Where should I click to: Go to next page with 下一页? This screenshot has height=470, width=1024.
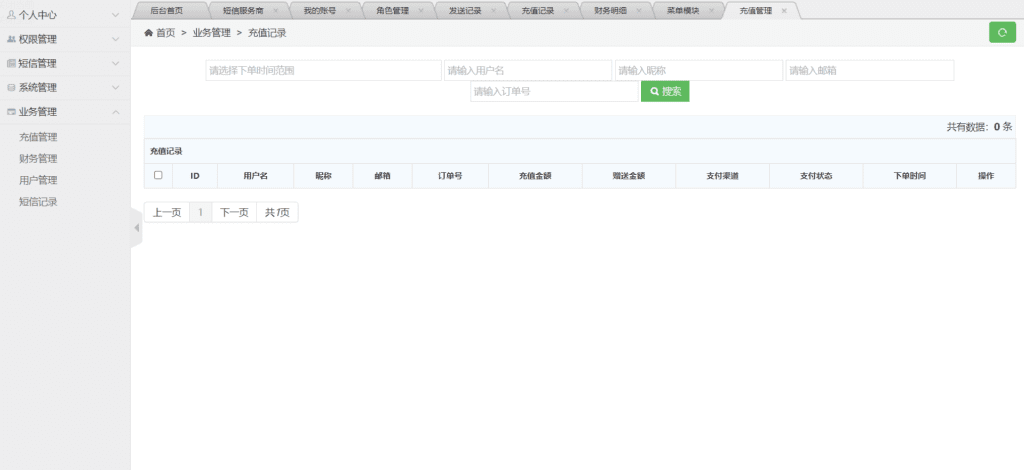point(234,212)
